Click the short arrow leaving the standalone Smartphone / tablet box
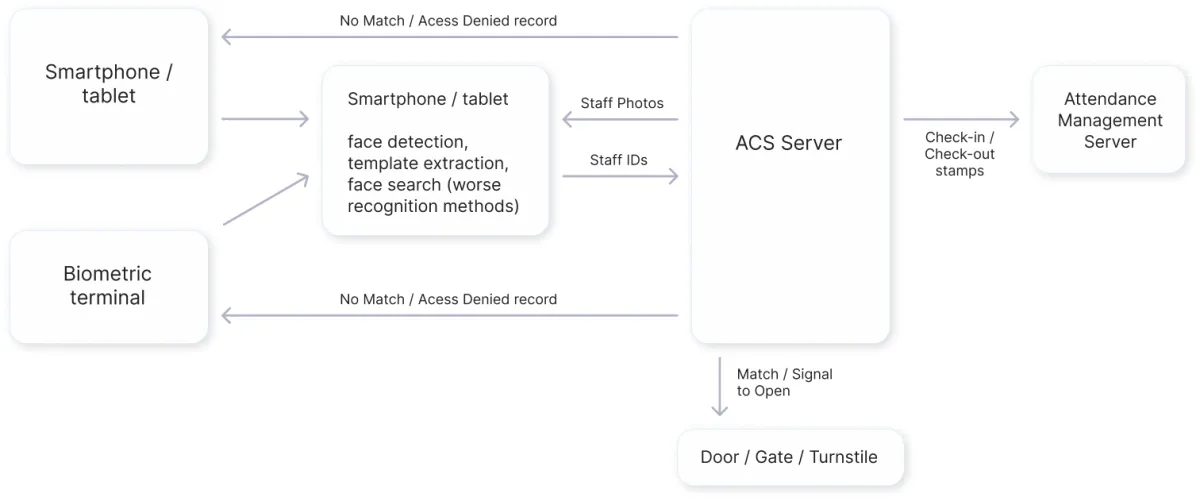The image size is (1200, 501). click(x=265, y=120)
